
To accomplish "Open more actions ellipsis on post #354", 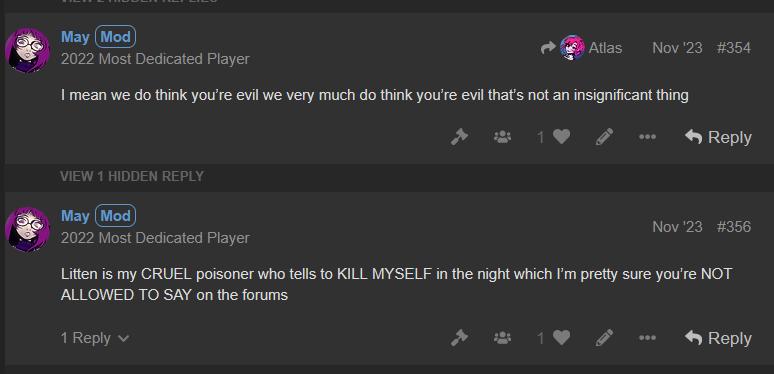I will pyautogui.click(x=647, y=137).
